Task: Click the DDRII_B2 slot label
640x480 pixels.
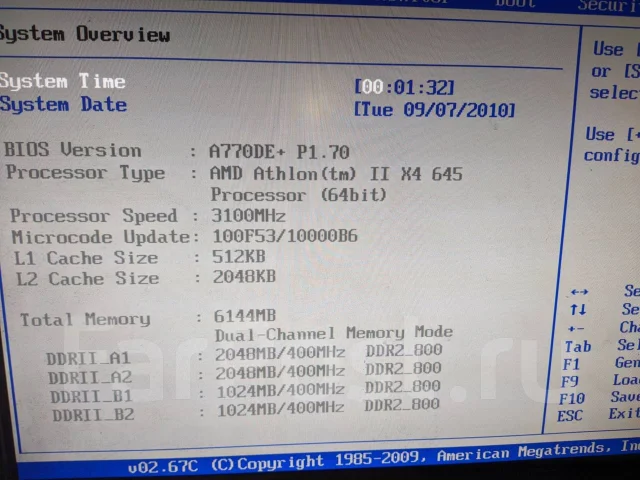Action: [x=93, y=415]
